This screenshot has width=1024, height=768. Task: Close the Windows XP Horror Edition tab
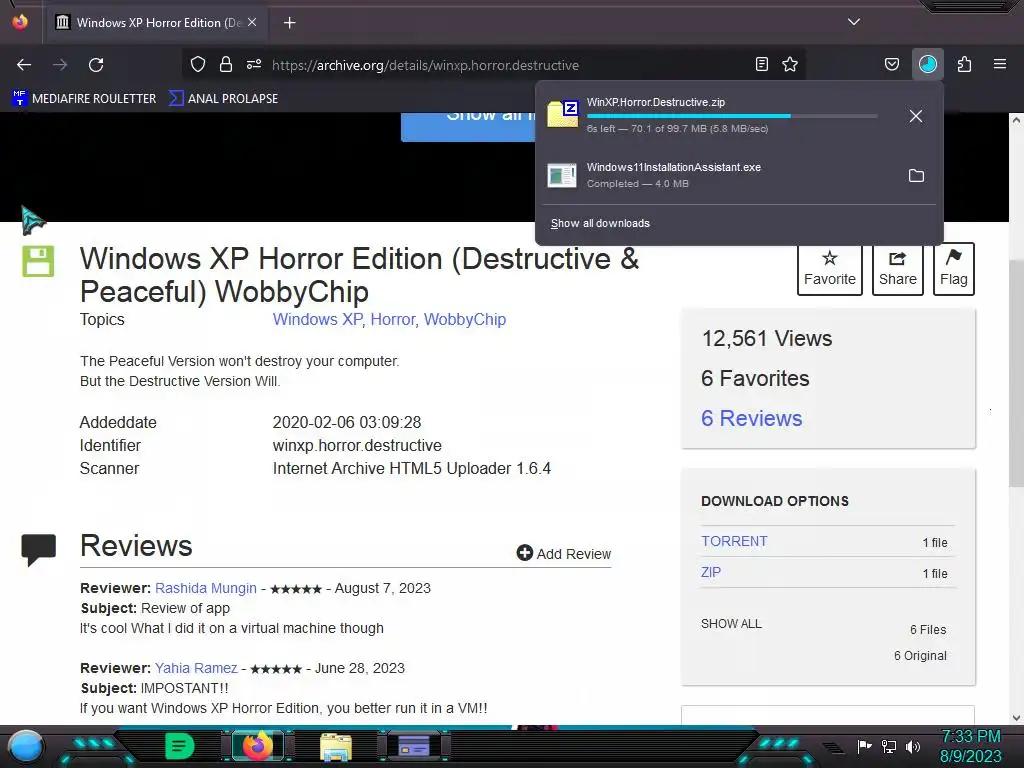click(x=252, y=22)
